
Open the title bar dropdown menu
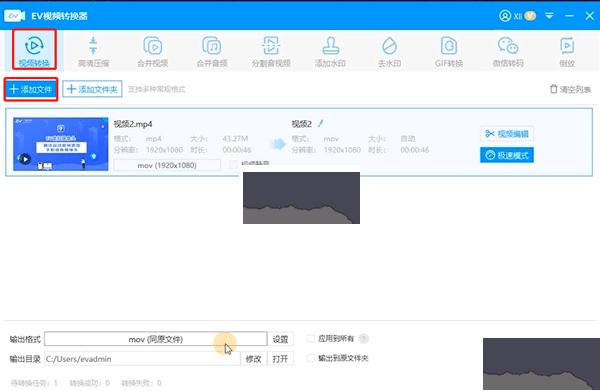[x=549, y=16]
